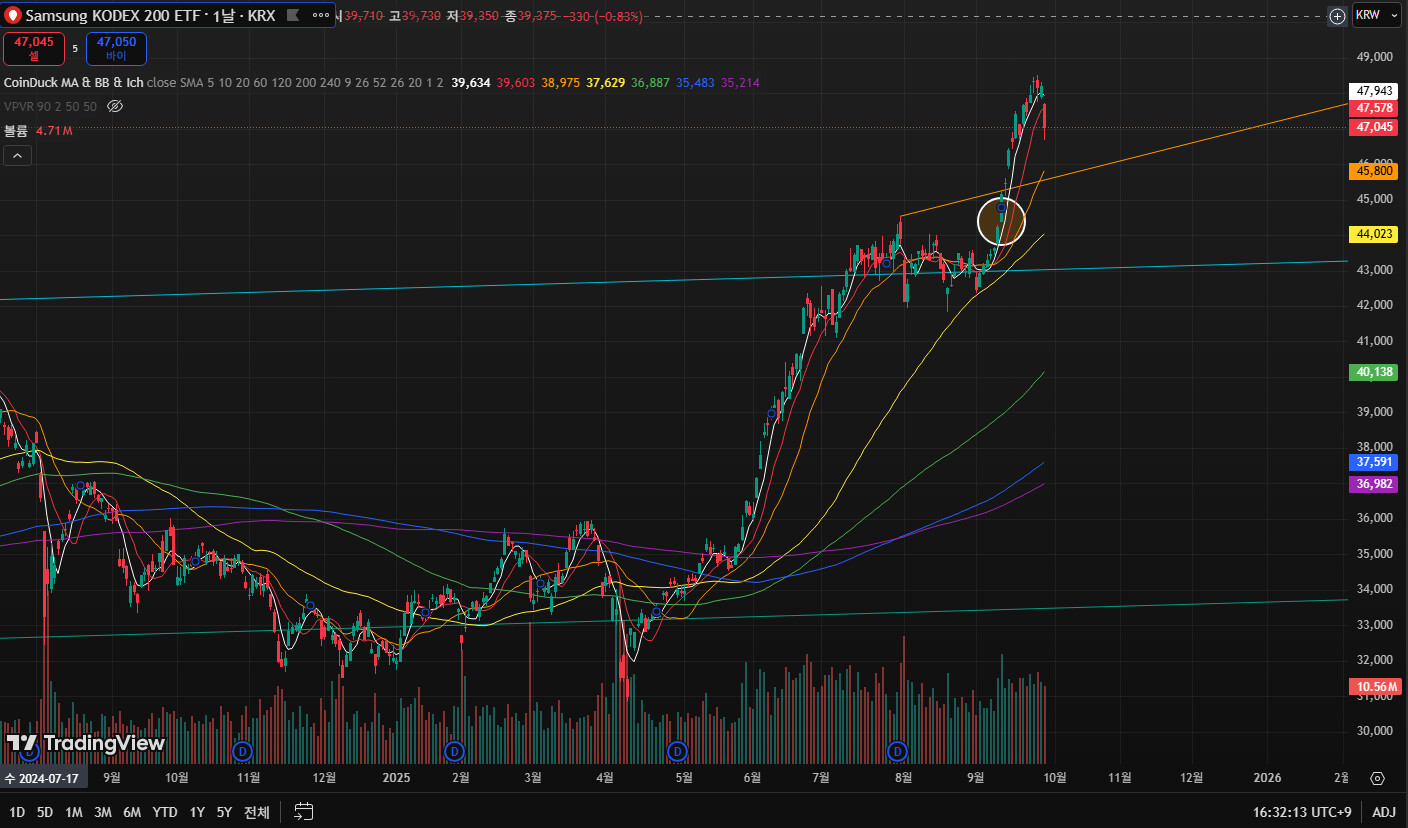Screen dimensions: 1408x828
Task: Open the three-dot more menu next to the symbol
Action: click(x=321, y=16)
